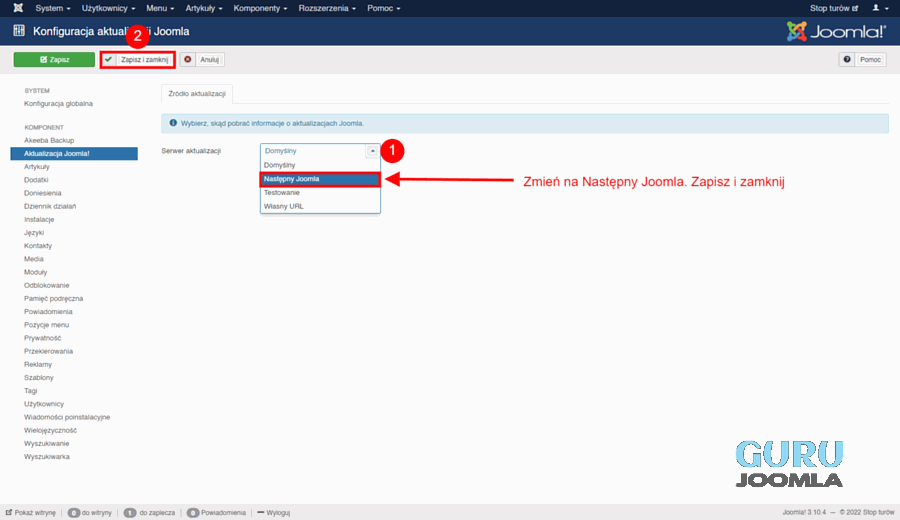Open Moduły component settings
The width and height of the screenshot is (900, 520).
pos(36,272)
